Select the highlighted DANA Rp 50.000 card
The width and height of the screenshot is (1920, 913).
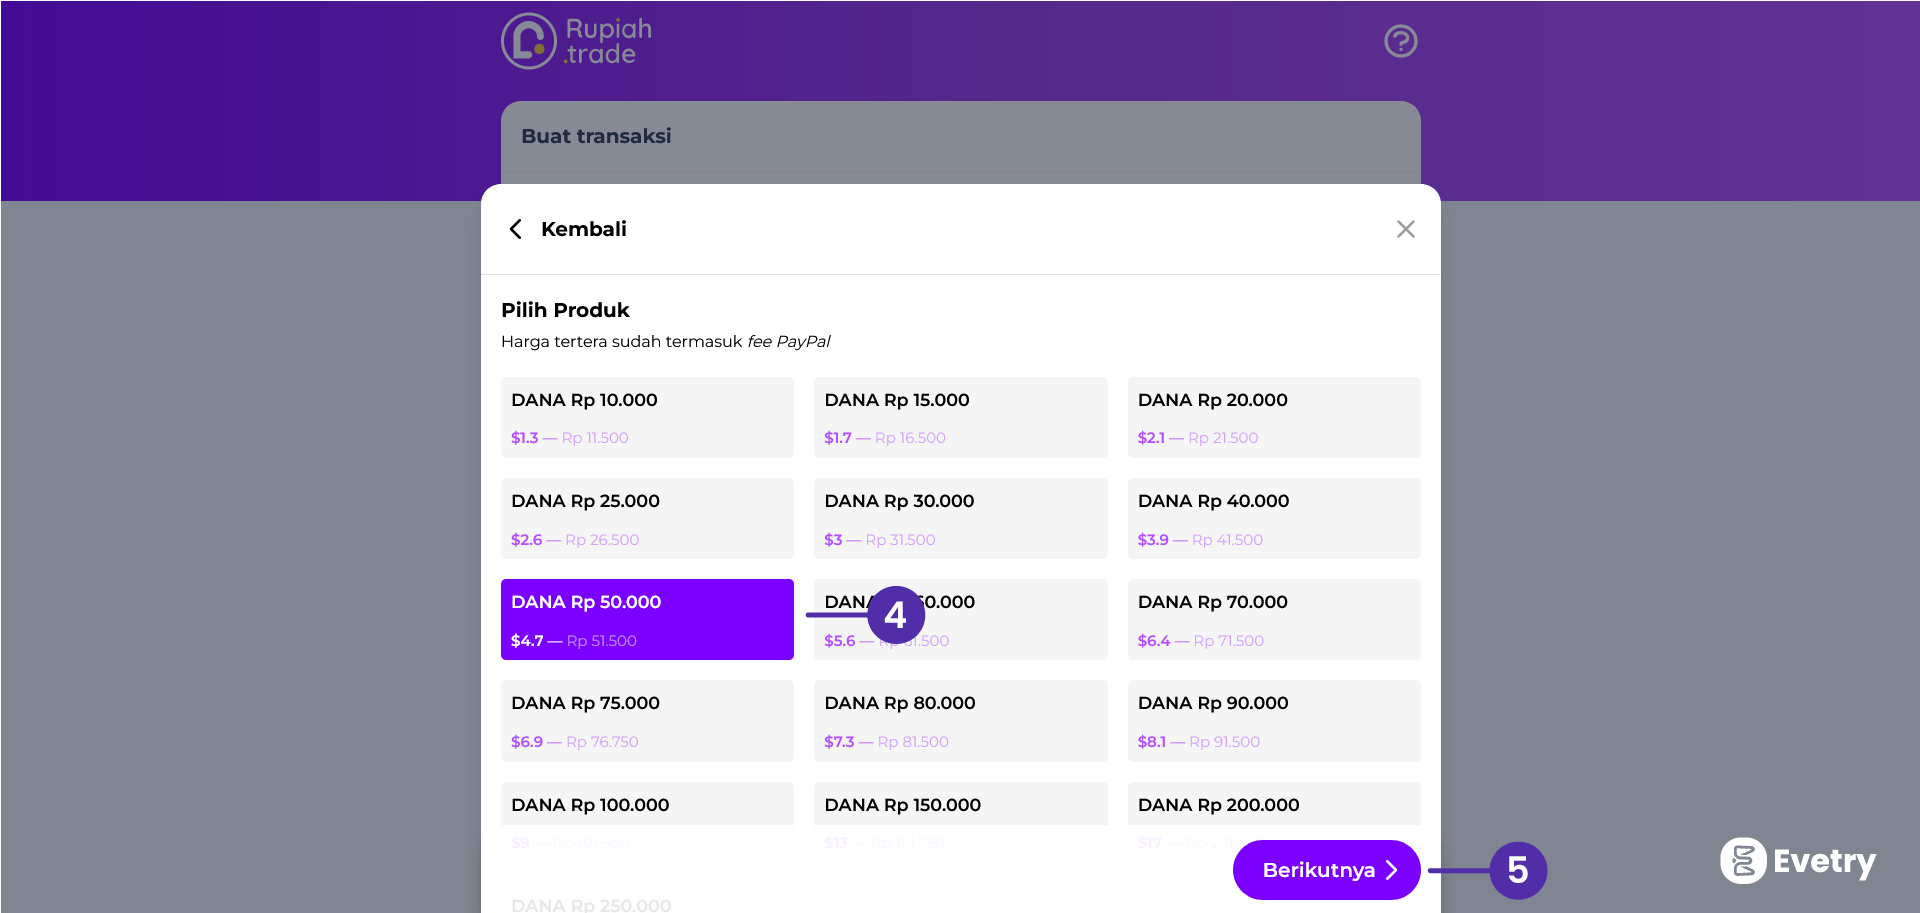coord(647,619)
